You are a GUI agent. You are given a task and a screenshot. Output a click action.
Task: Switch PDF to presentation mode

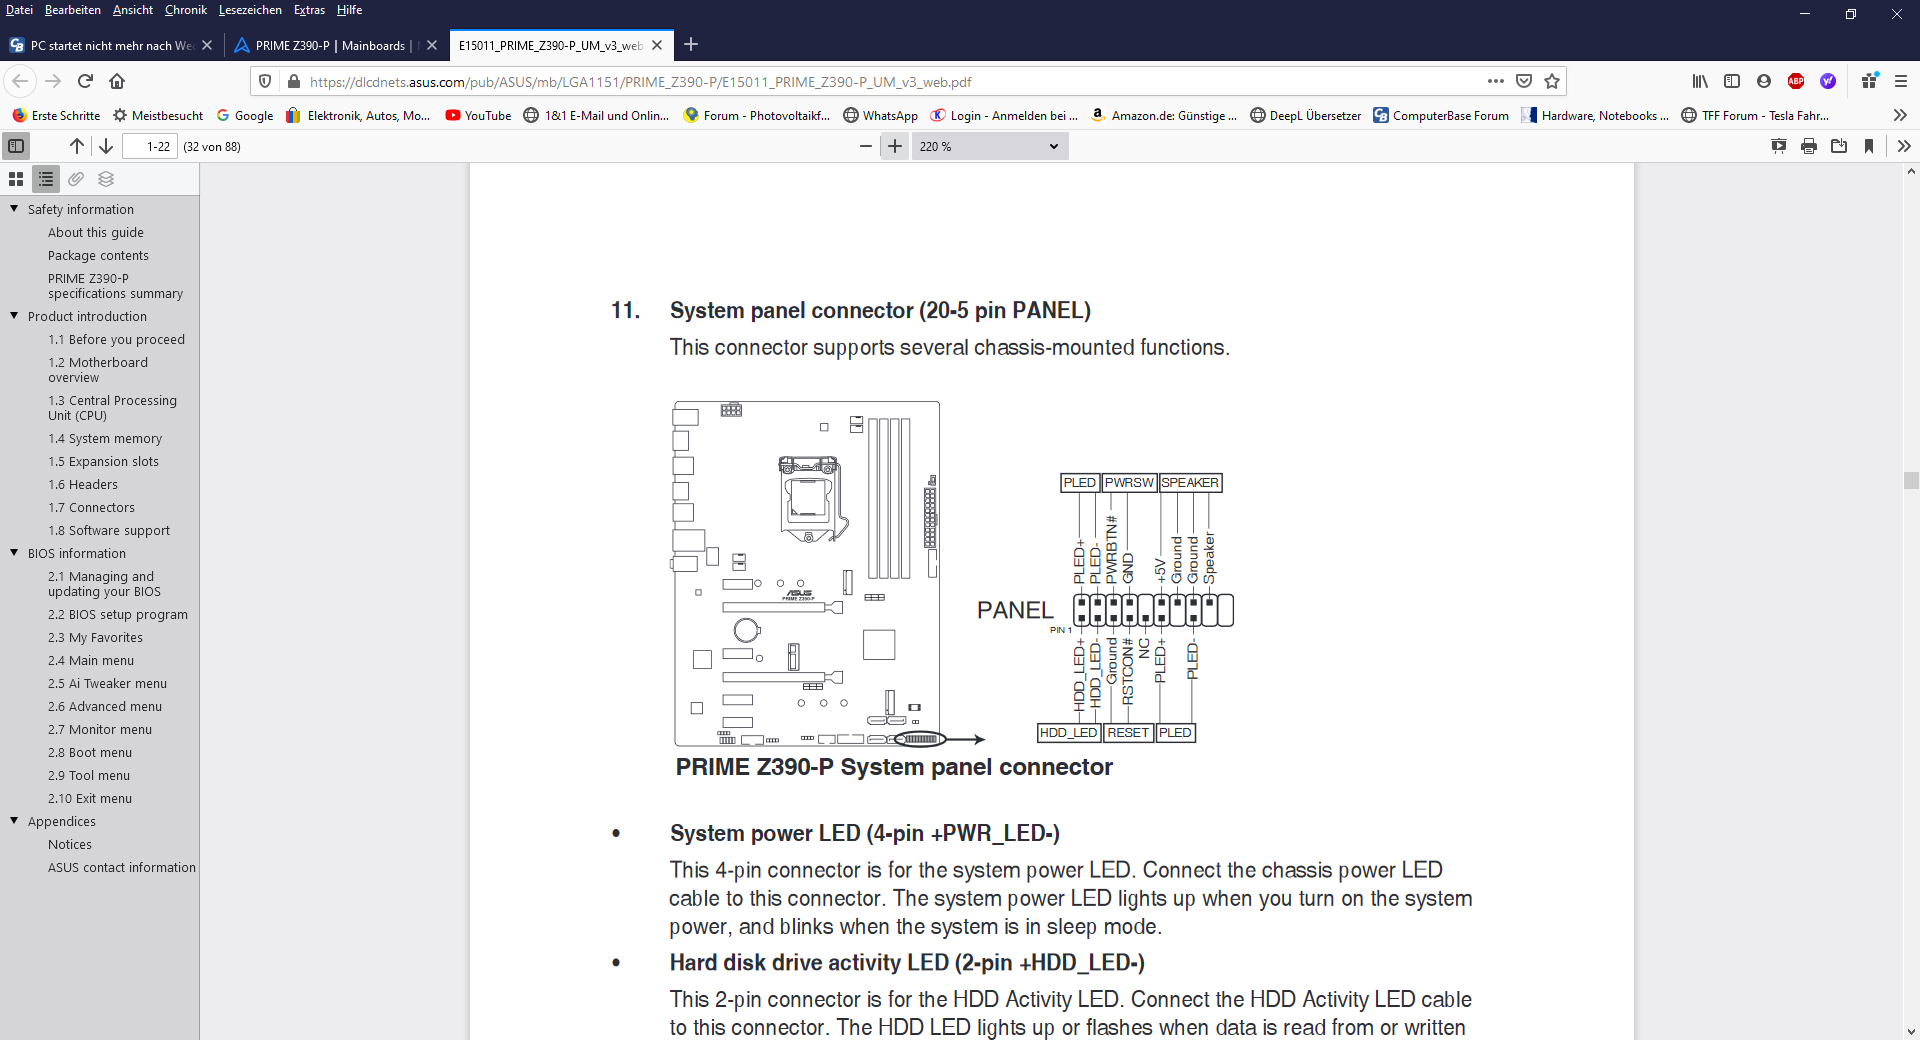tap(1779, 146)
